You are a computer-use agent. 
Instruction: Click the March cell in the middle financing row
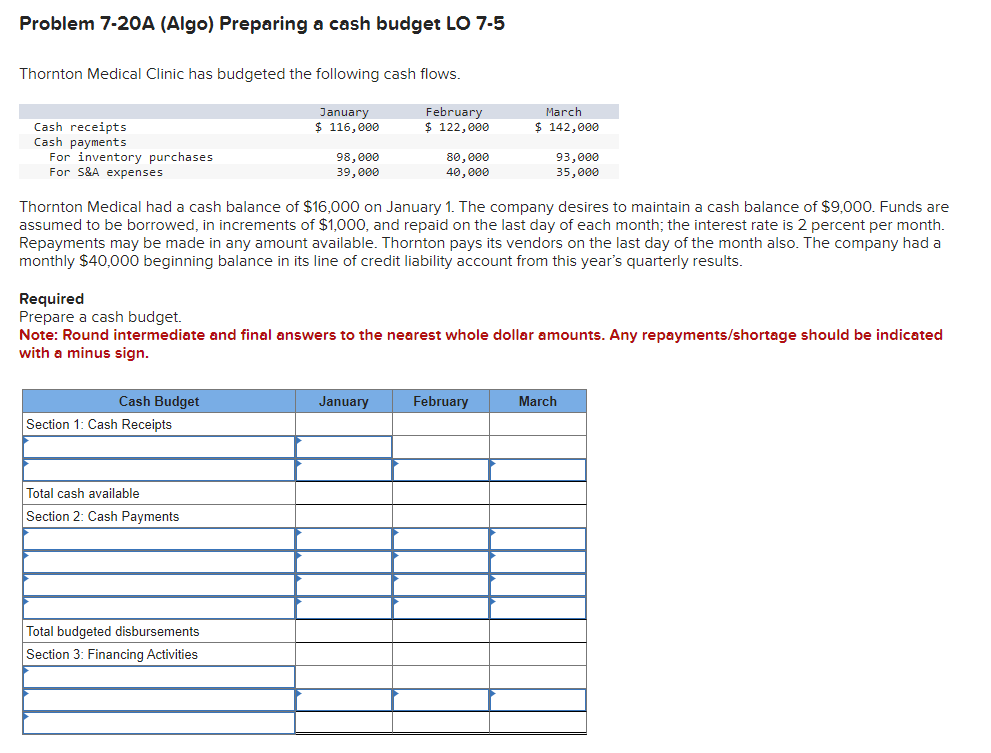pos(538,700)
